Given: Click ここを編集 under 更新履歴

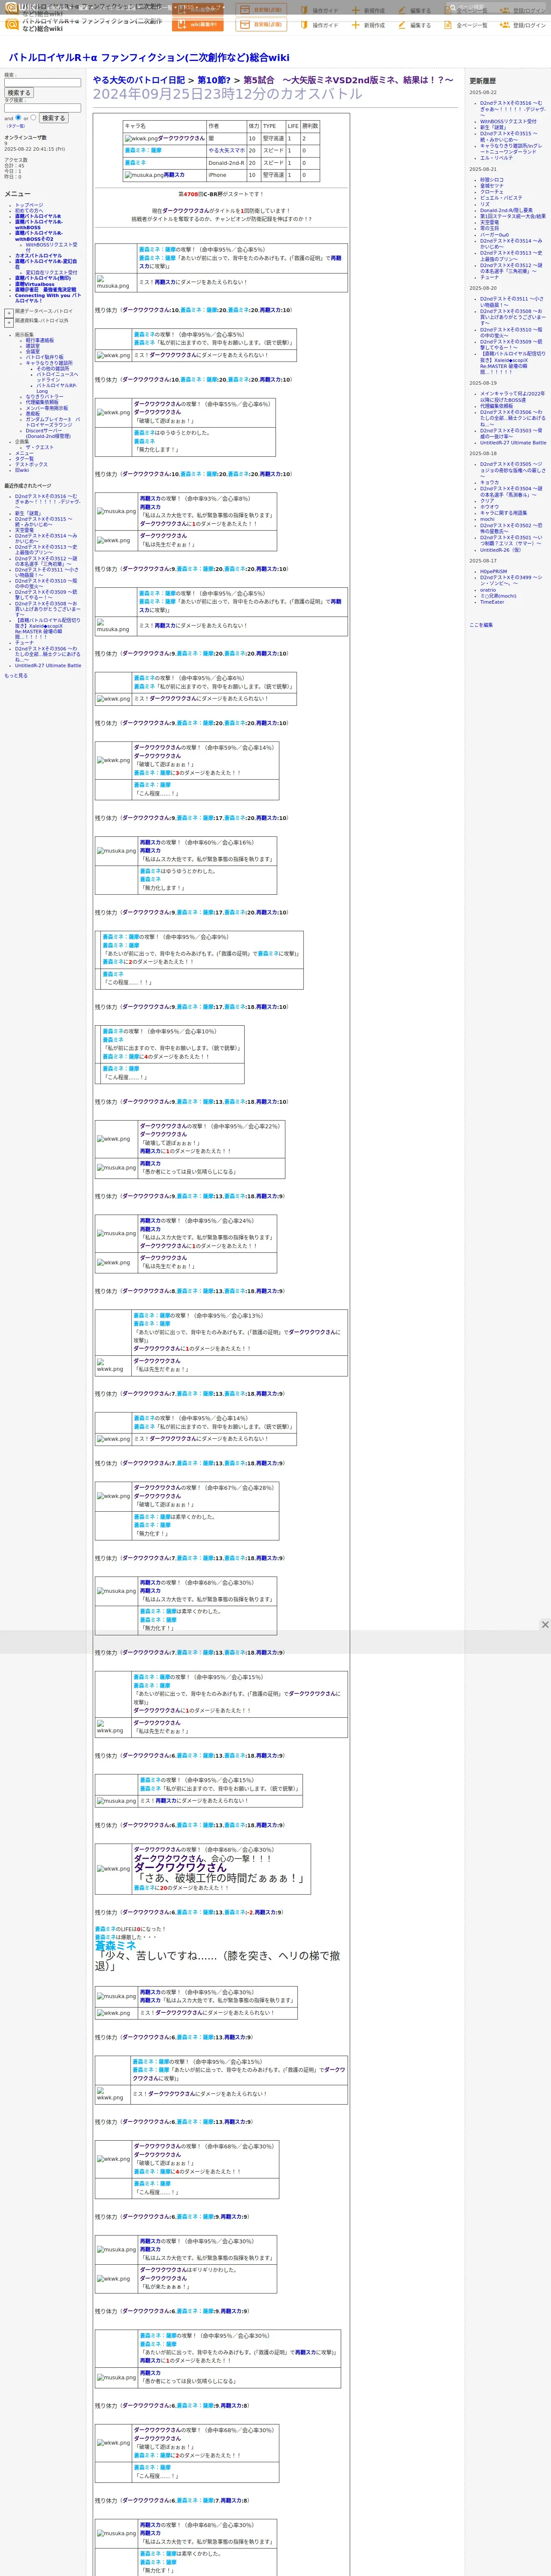Looking at the screenshot, I should pos(481,625).
